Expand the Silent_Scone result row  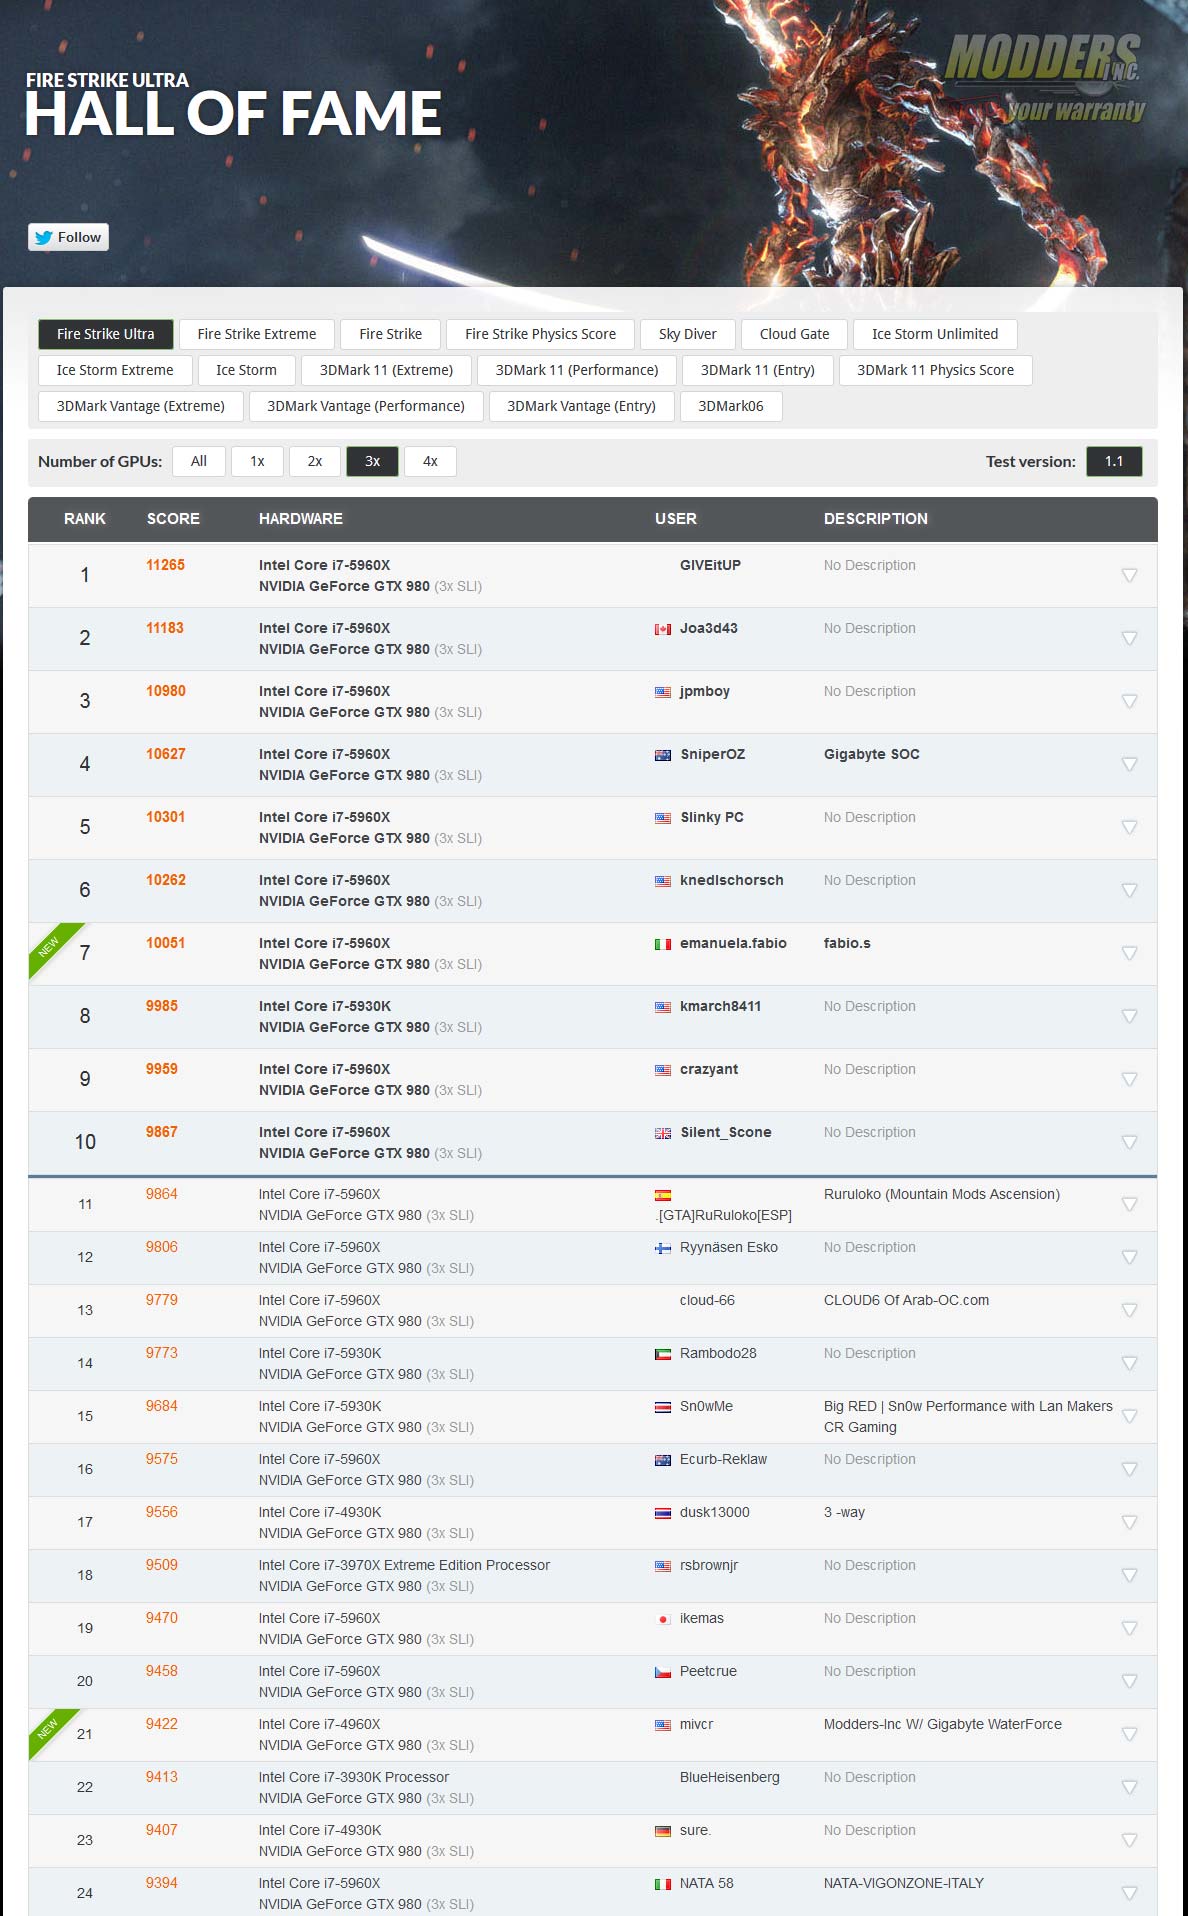1129,1142
